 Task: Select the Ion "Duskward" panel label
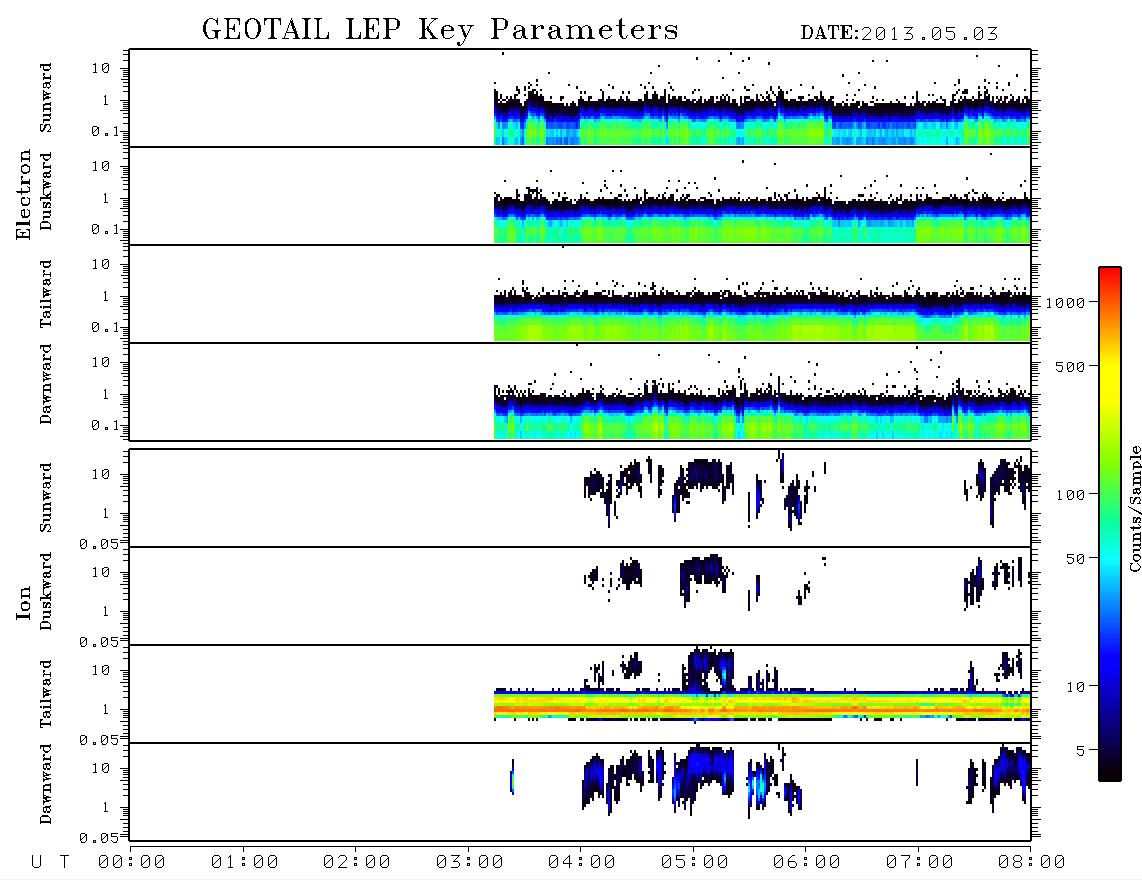tap(46, 591)
